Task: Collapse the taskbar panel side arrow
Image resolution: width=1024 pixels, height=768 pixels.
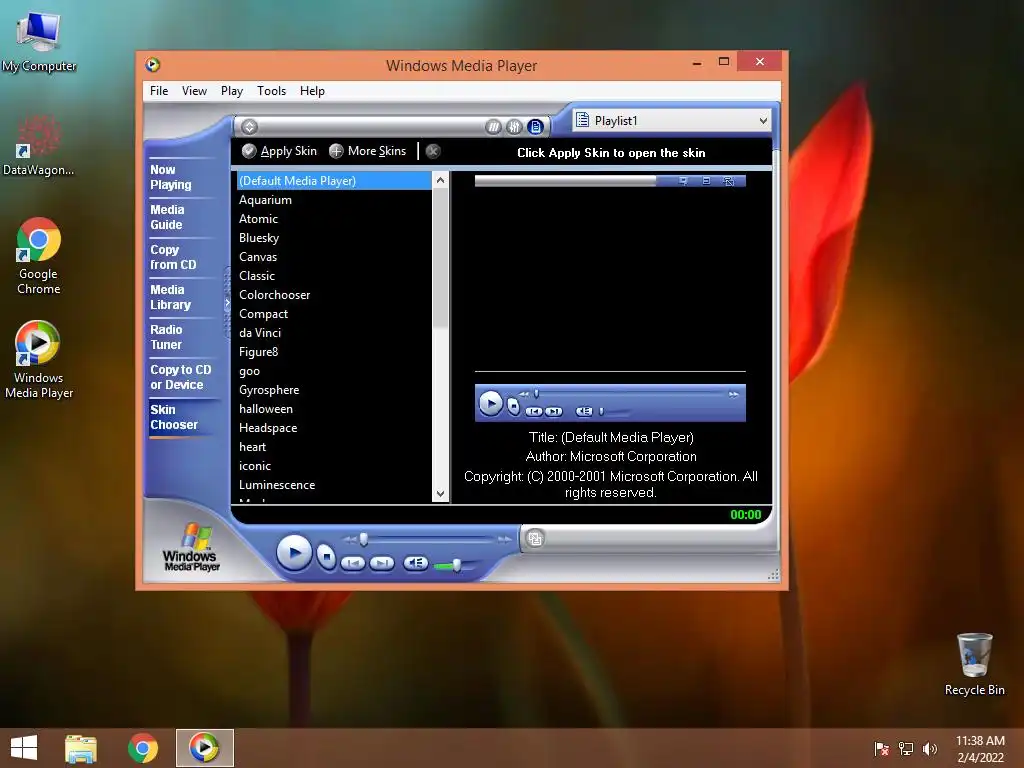Action: 227,302
